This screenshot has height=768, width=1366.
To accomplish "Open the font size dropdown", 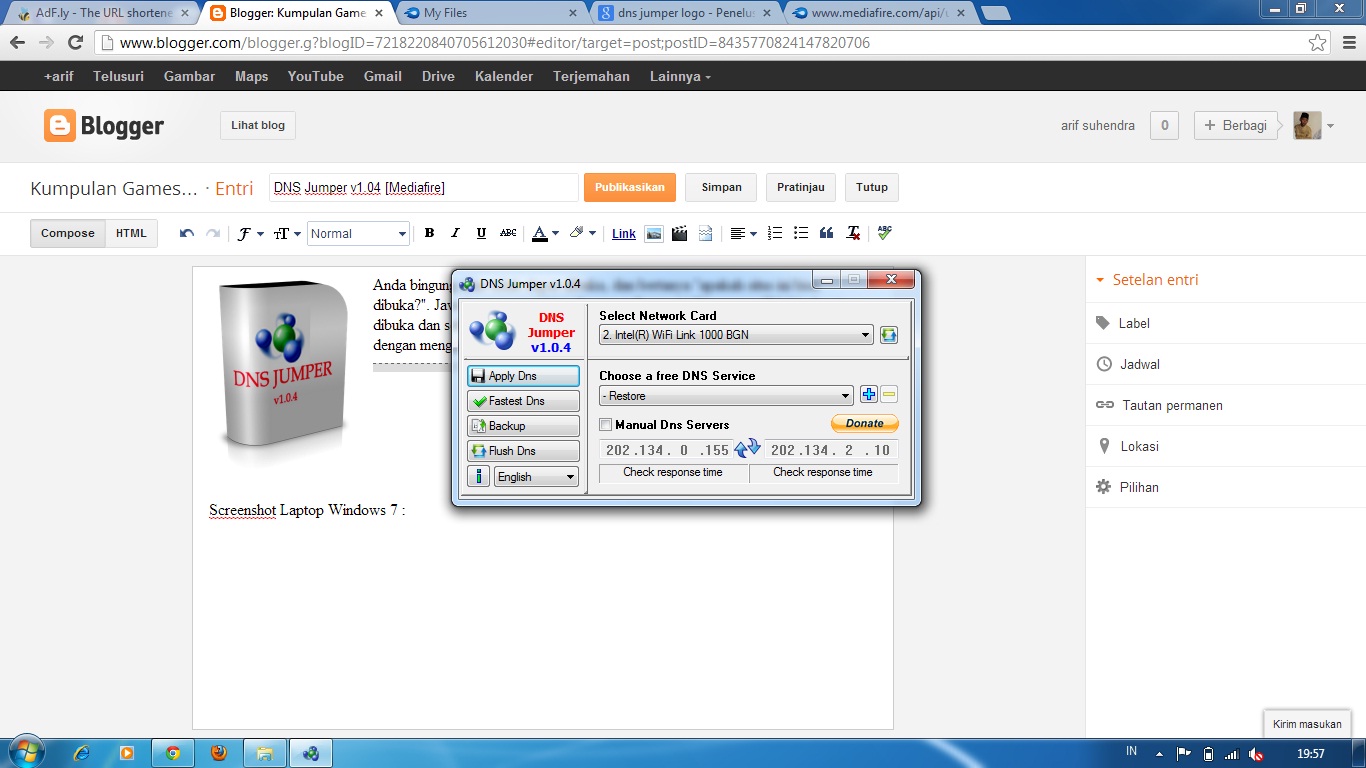I will 288,233.
